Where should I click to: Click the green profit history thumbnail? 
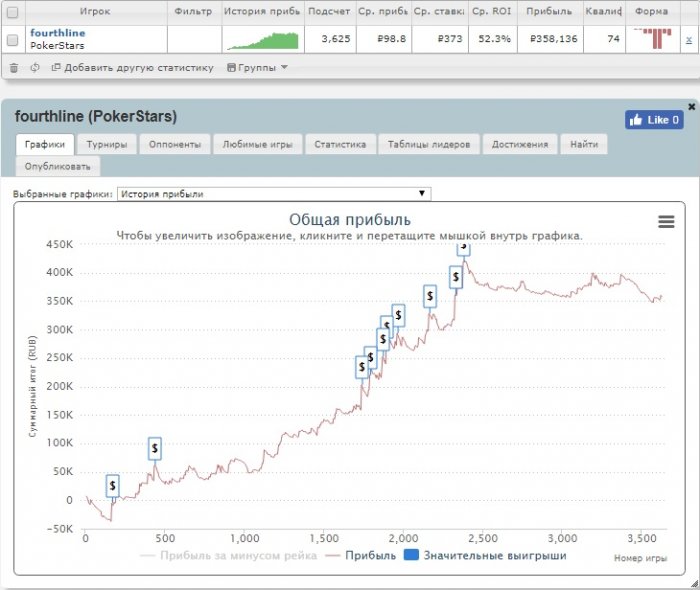262,41
